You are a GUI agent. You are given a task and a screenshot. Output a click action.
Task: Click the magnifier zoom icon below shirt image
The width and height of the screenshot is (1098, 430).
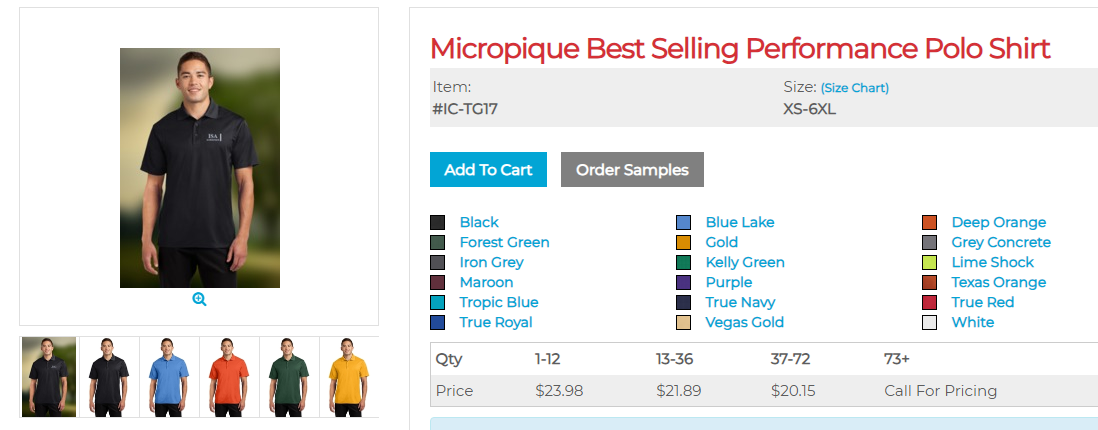[x=199, y=299]
